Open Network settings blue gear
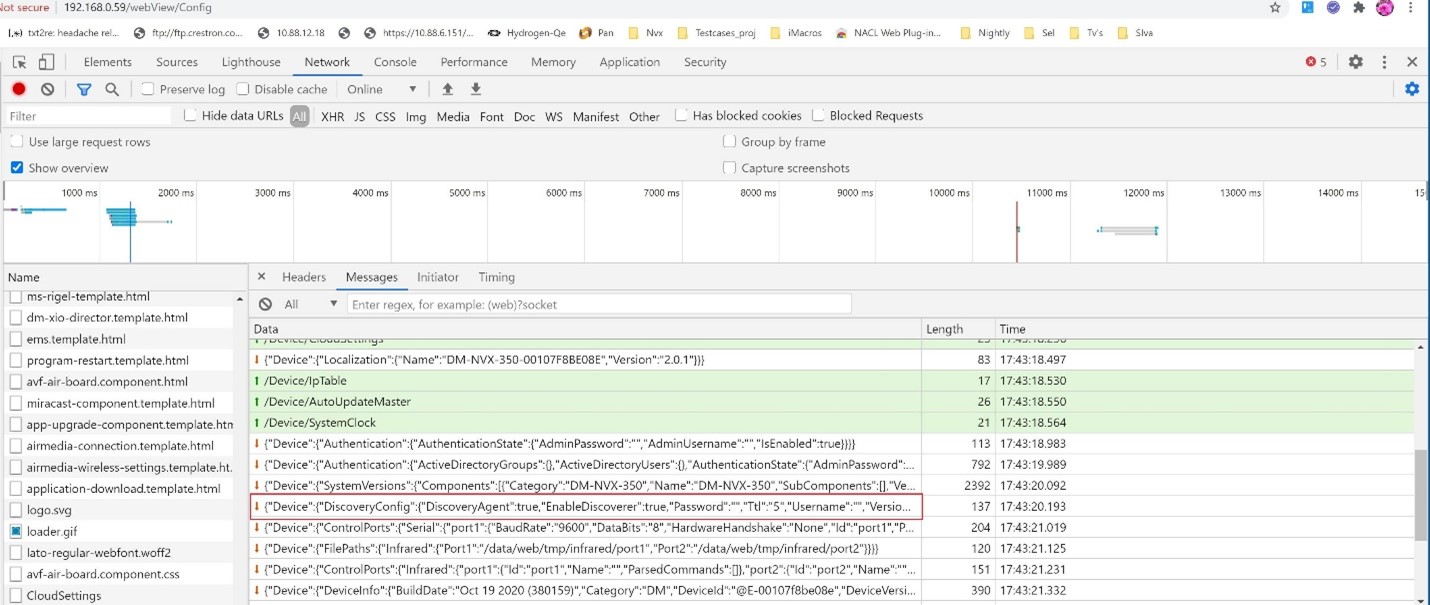Screen dimensions: 1430x605 1412,89
